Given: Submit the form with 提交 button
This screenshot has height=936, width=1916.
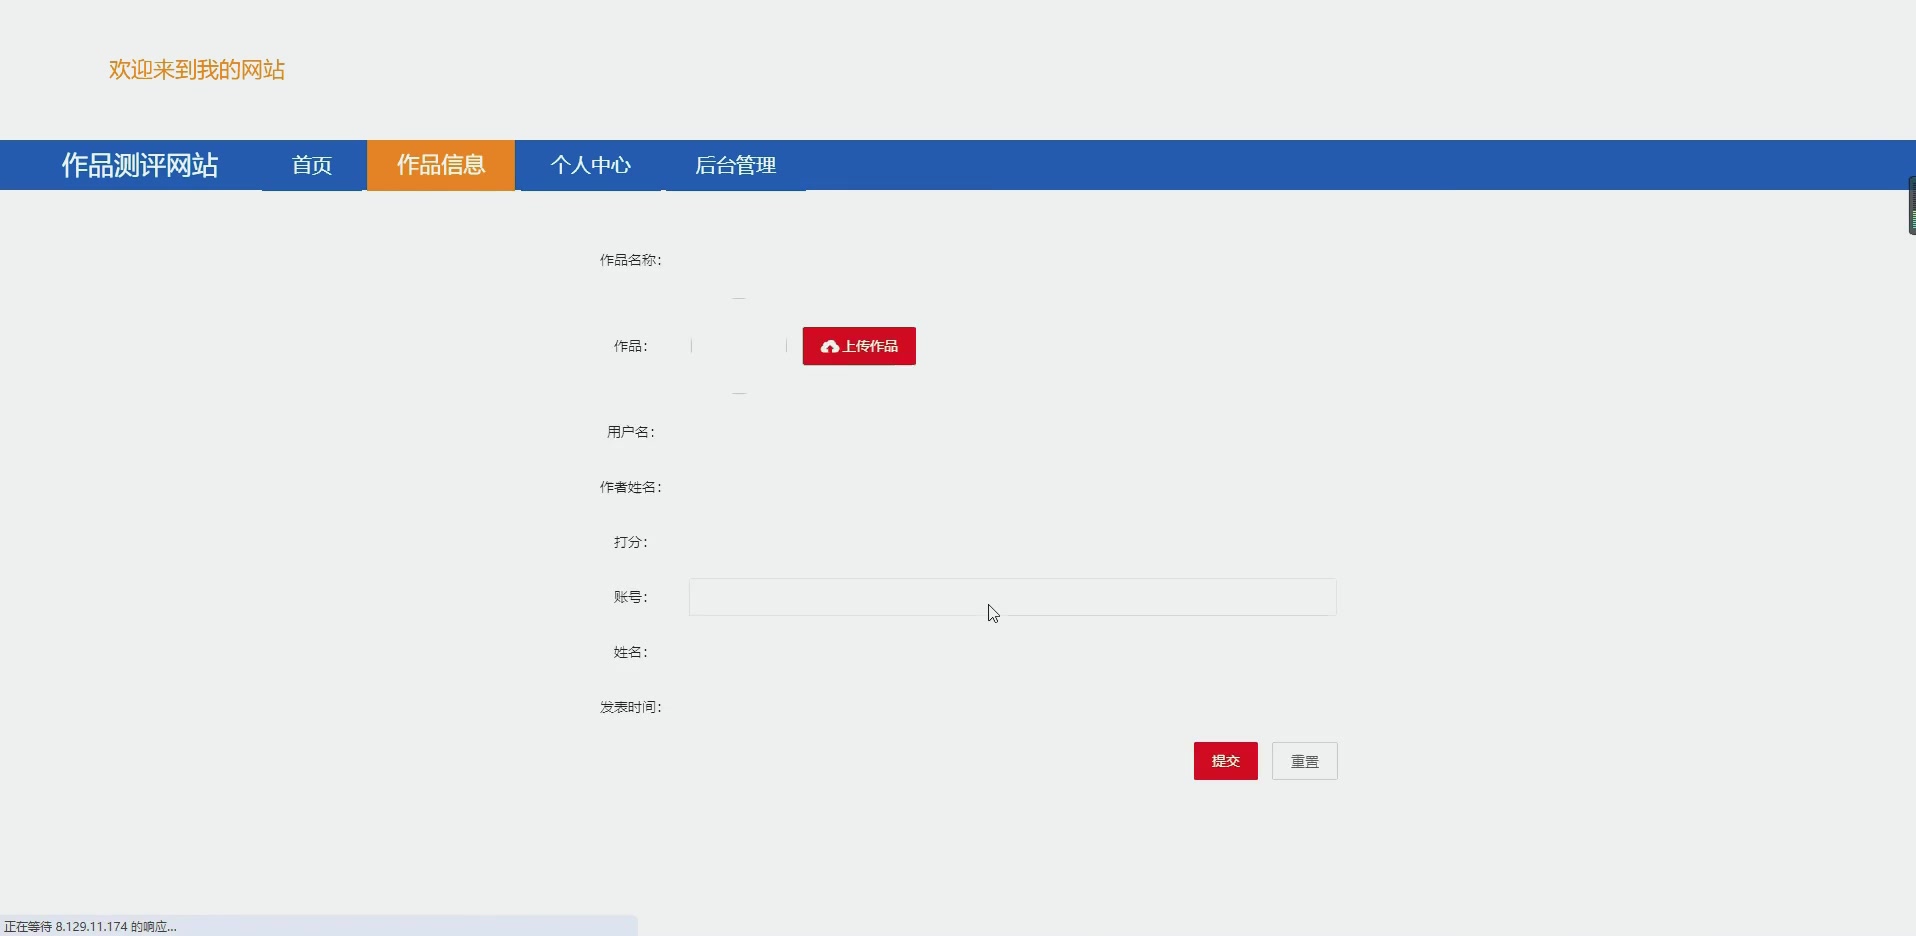Looking at the screenshot, I should 1226,761.
